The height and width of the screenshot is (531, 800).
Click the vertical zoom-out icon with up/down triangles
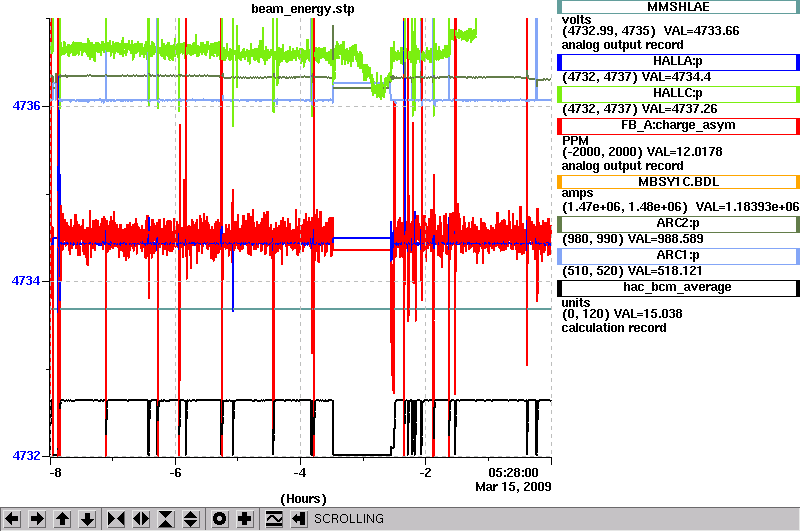pyautogui.click(x=191, y=519)
